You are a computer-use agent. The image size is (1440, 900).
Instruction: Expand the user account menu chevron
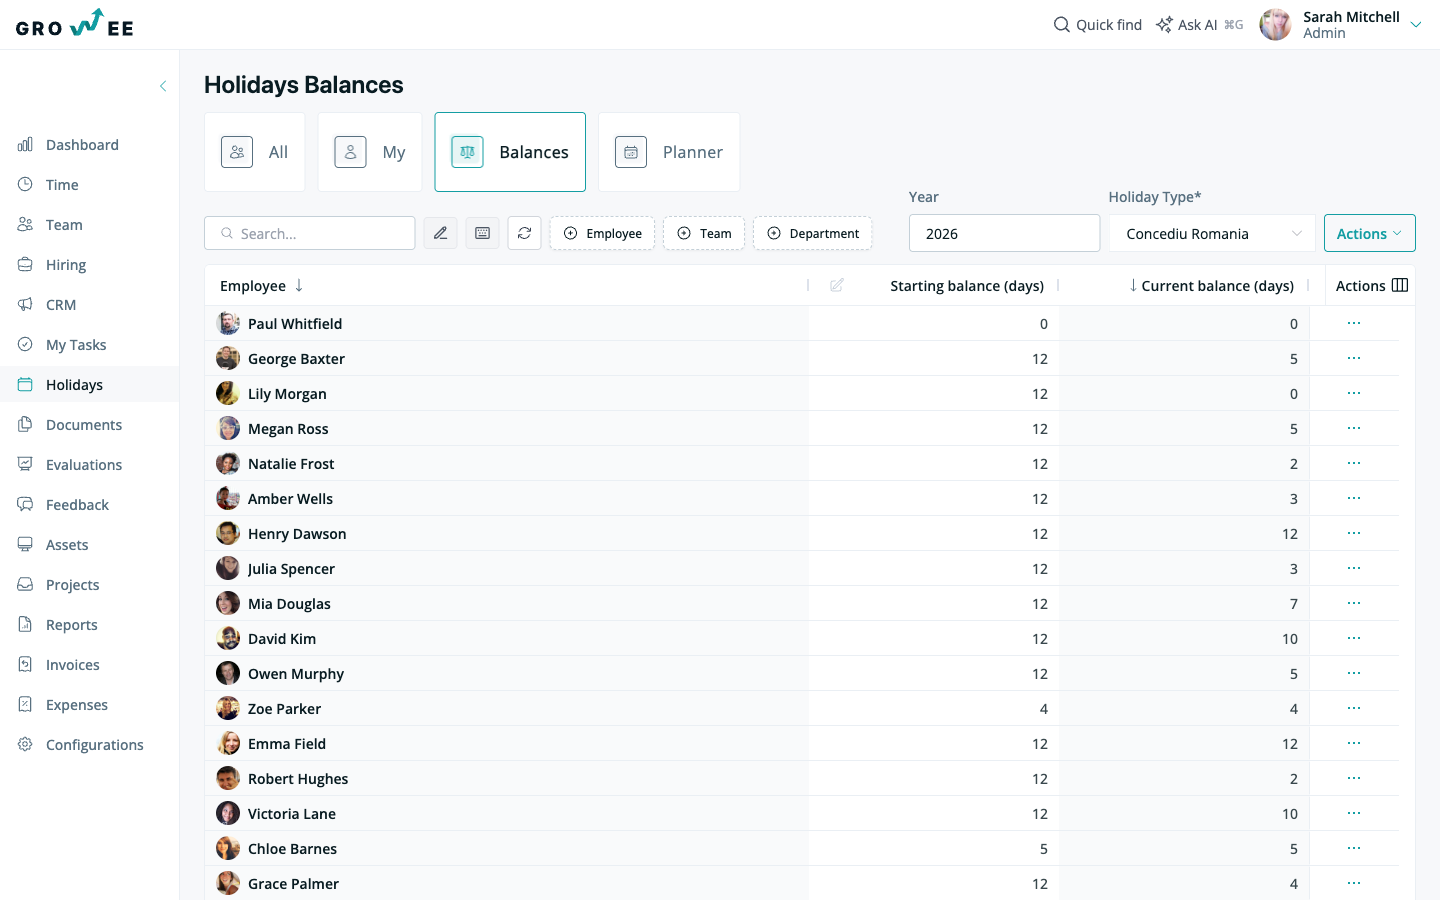click(x=1416, y=25)
